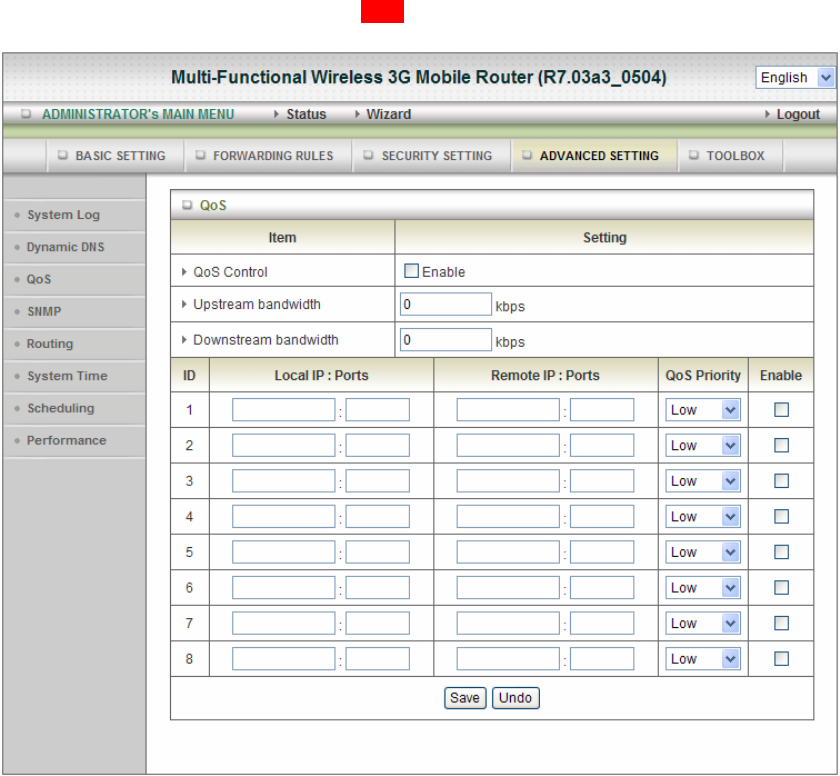Click the Save button
This screenshot has width=840, height=776.
[465, 698]
